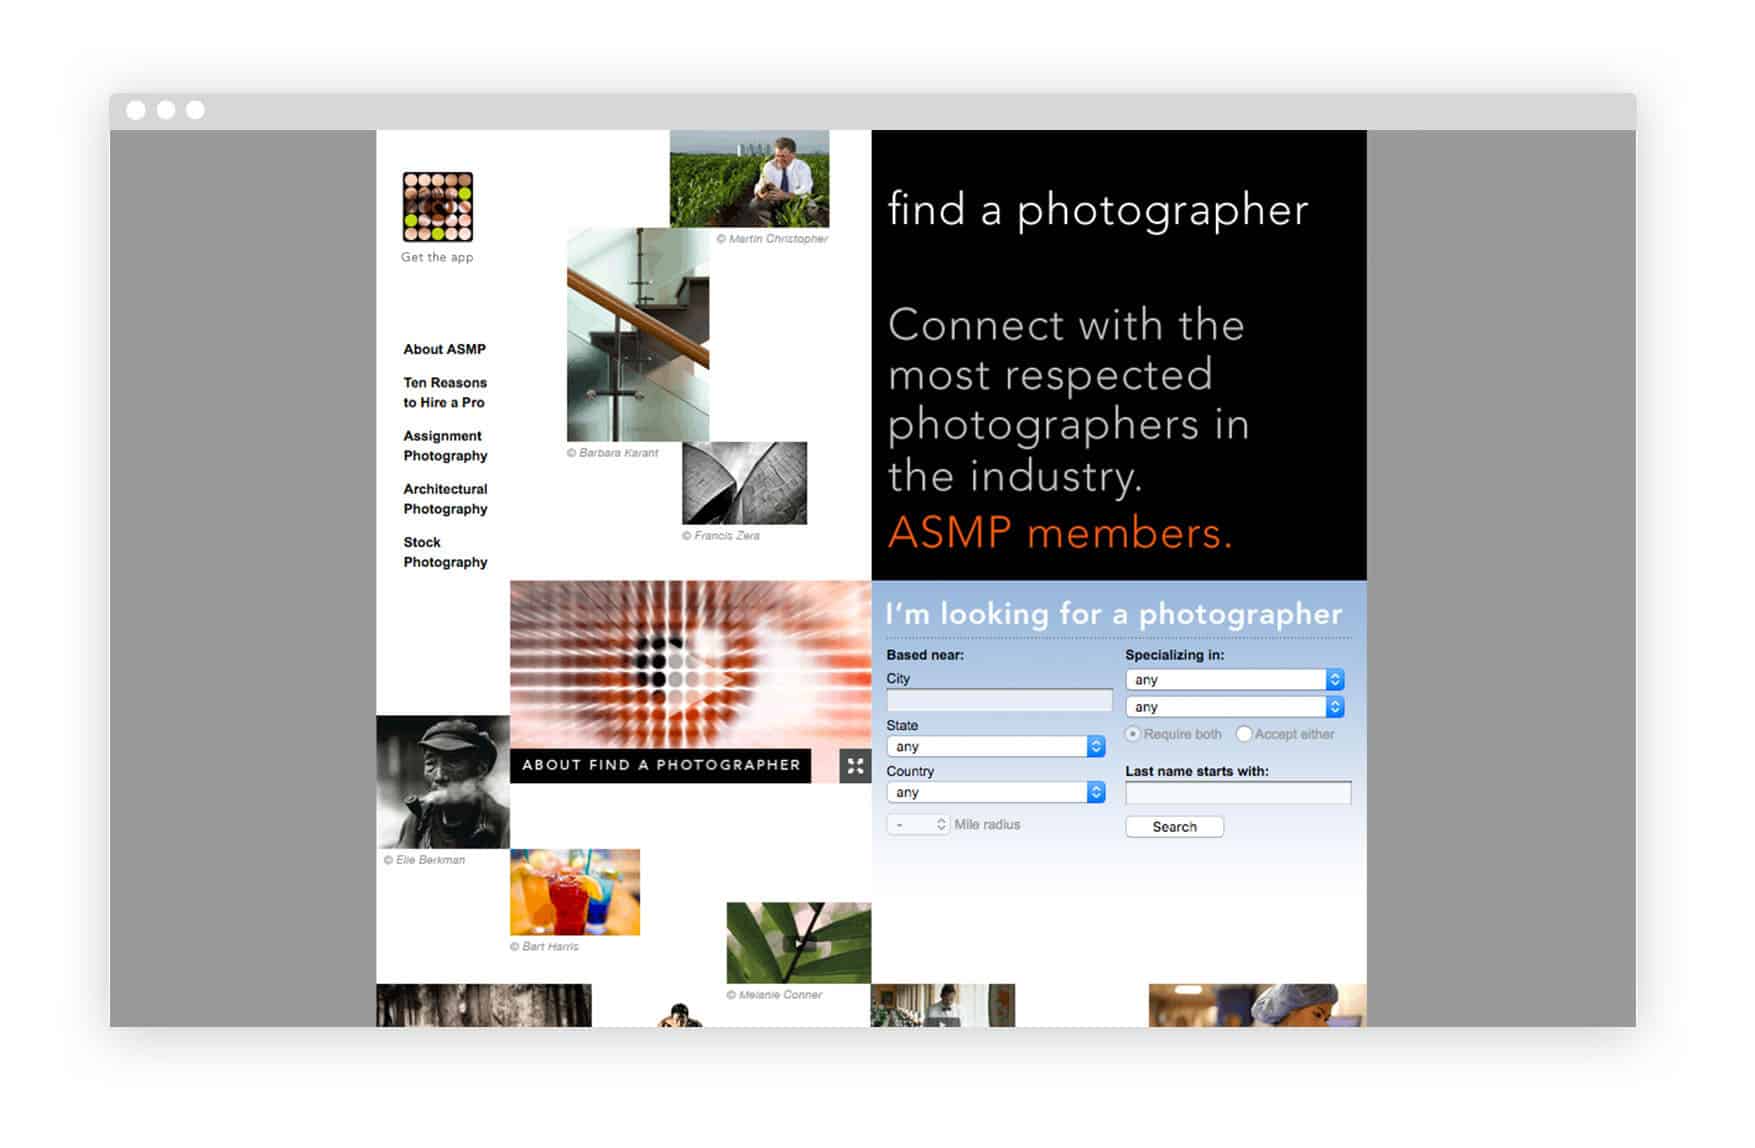Select the Require both radio button

click(x=1133, y=734)
